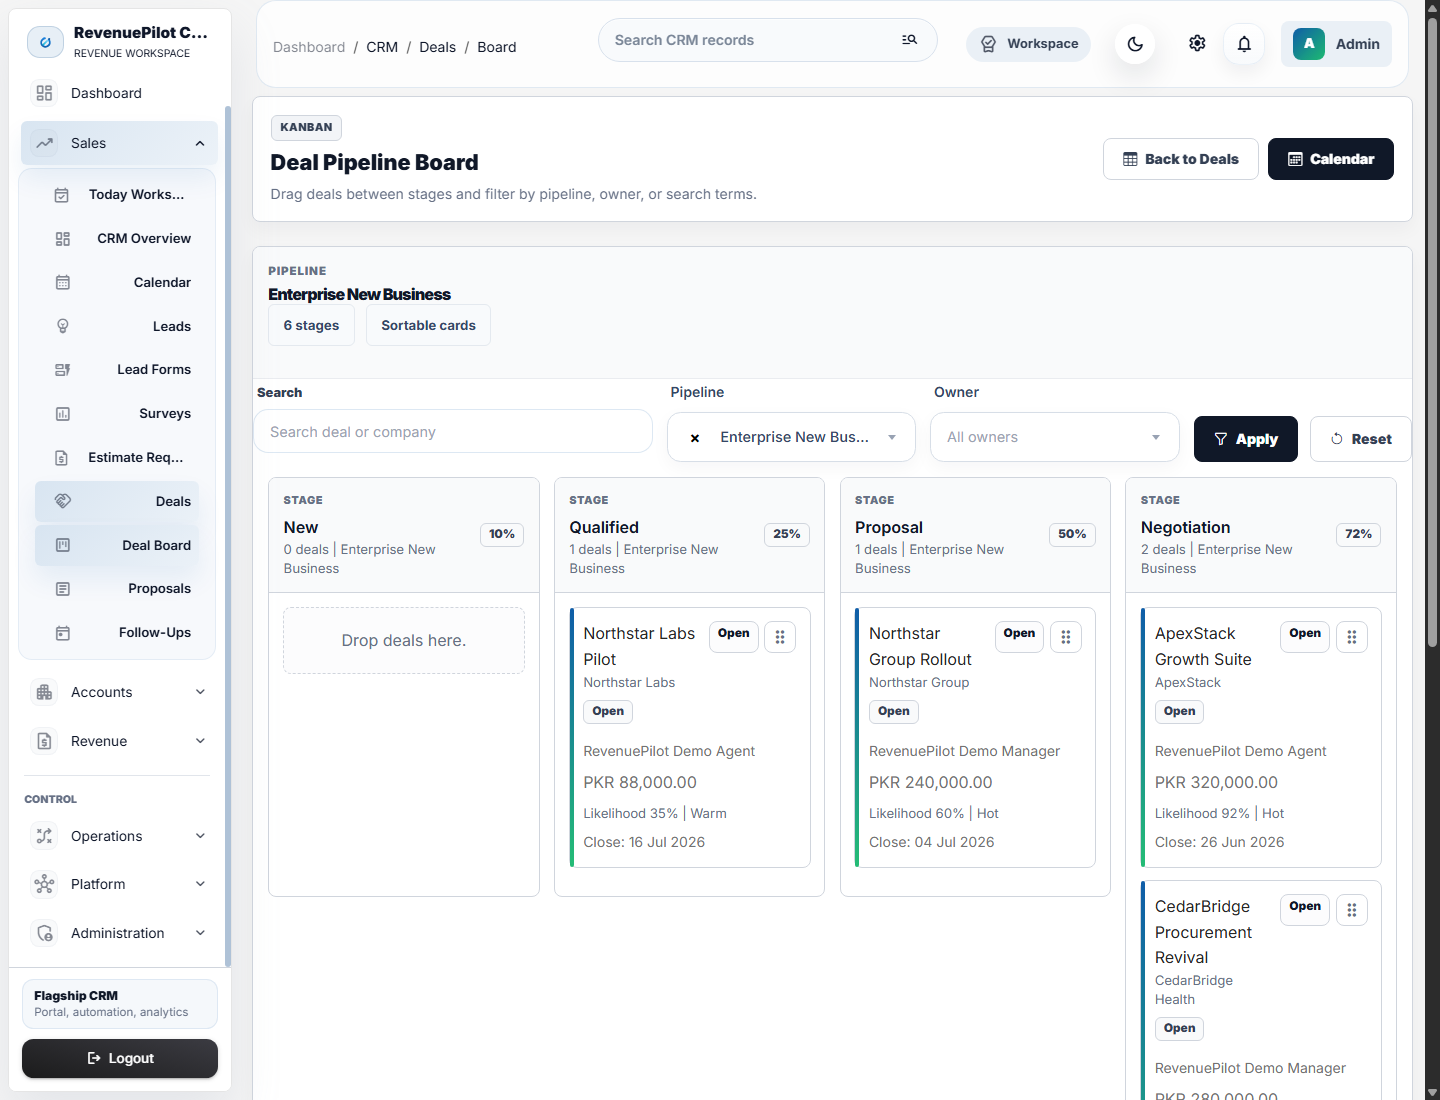The image size is (1440, 1100).
Task: Click the Admin avatar badge
Action: (x=1309, y=44)
